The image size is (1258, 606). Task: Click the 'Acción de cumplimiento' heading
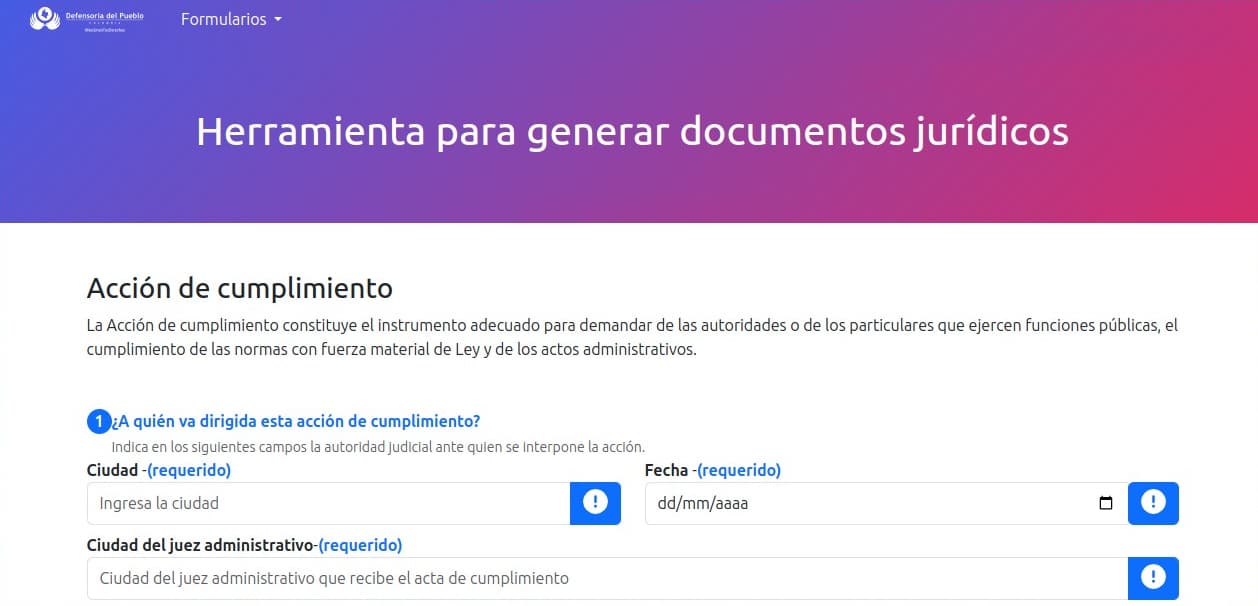(240, 289)
